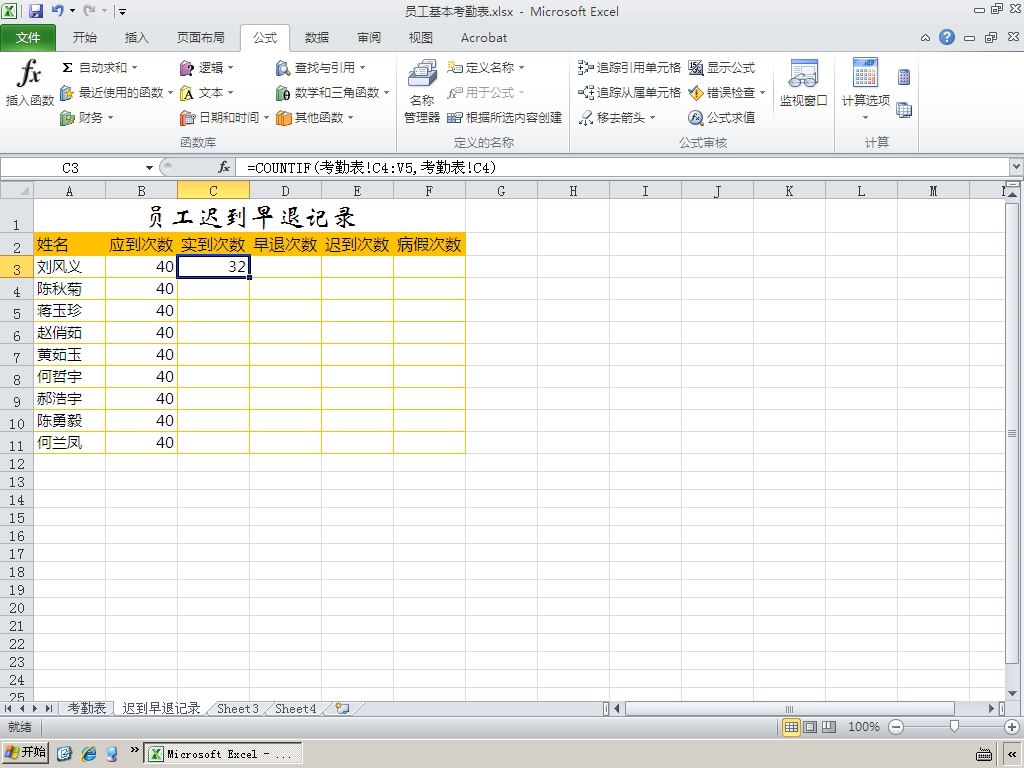The width and height of the screenshot is (1024, 768).
Task: Trace Dependents (追踪从属单元格)
Action: [629, 93]
